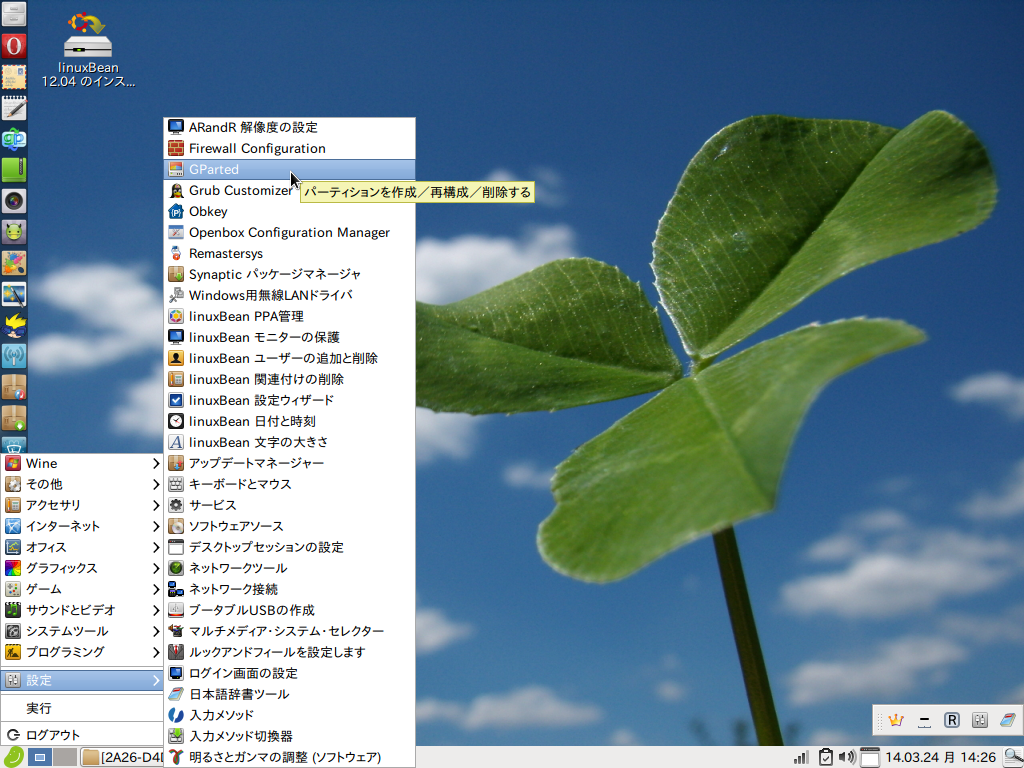Switch to the second gray workspace

tap(65, 758)
